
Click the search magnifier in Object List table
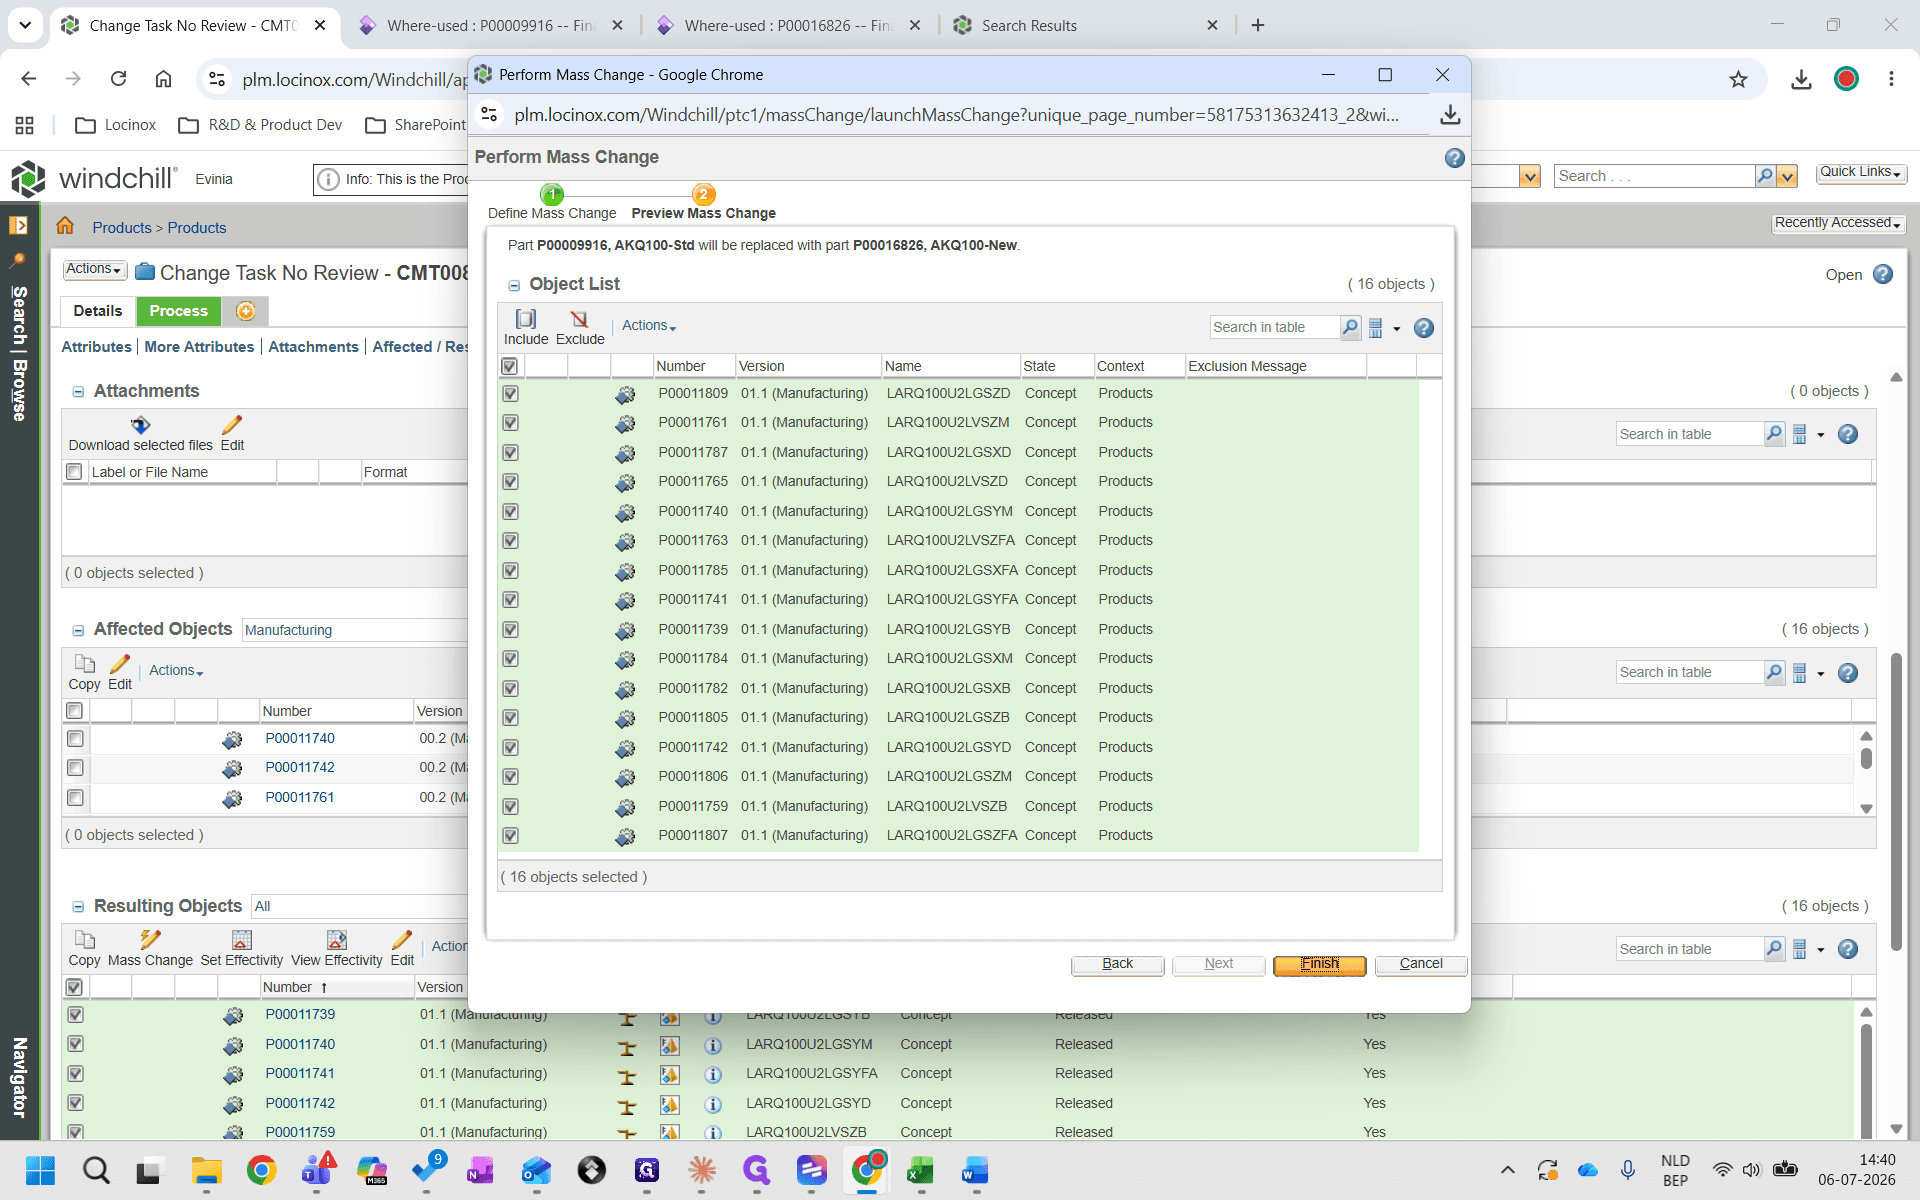click(x=1350, y=327)
